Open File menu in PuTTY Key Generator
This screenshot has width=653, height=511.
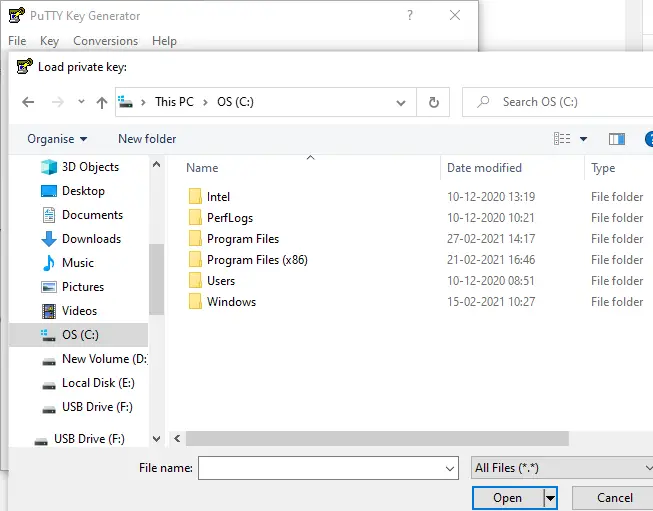(x=17, y=41)
